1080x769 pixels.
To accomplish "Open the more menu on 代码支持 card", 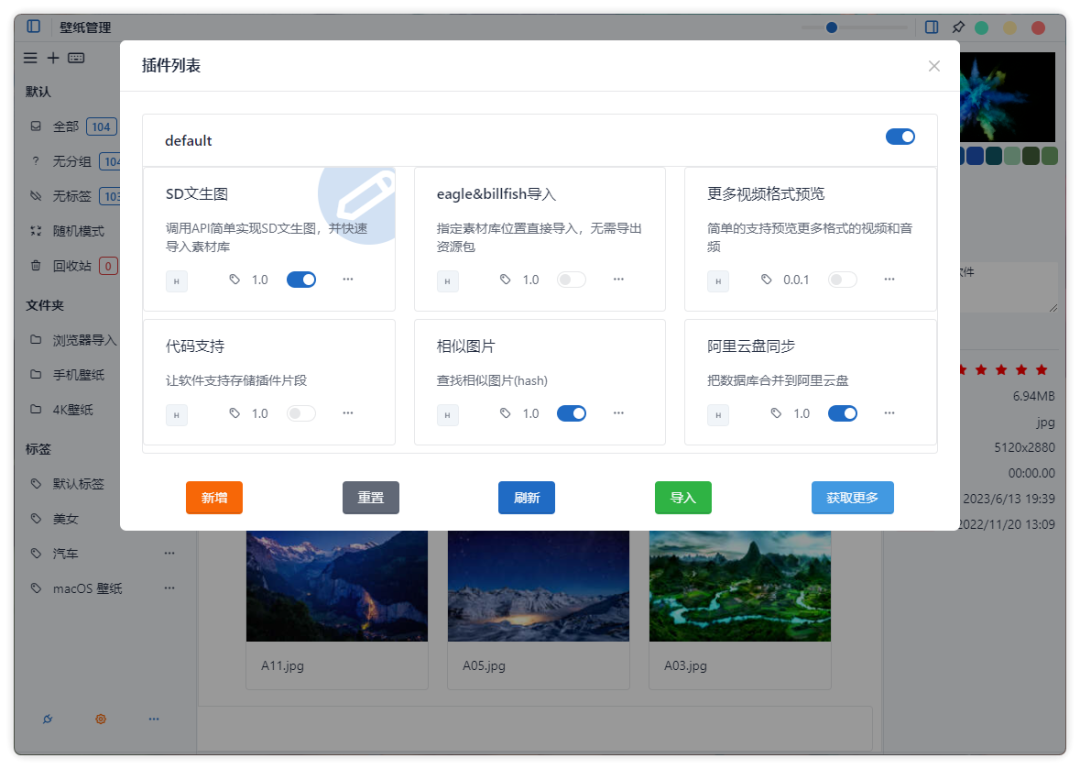I will pos(348,413).
